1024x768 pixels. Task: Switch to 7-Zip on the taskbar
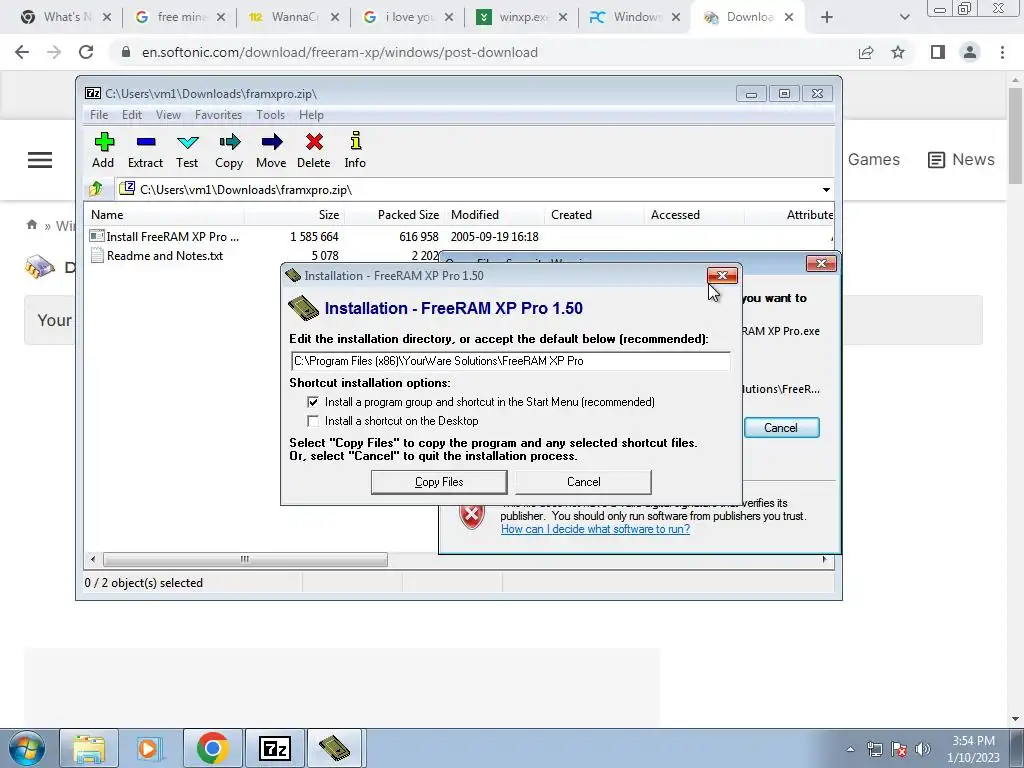click(x=274, y=748)
